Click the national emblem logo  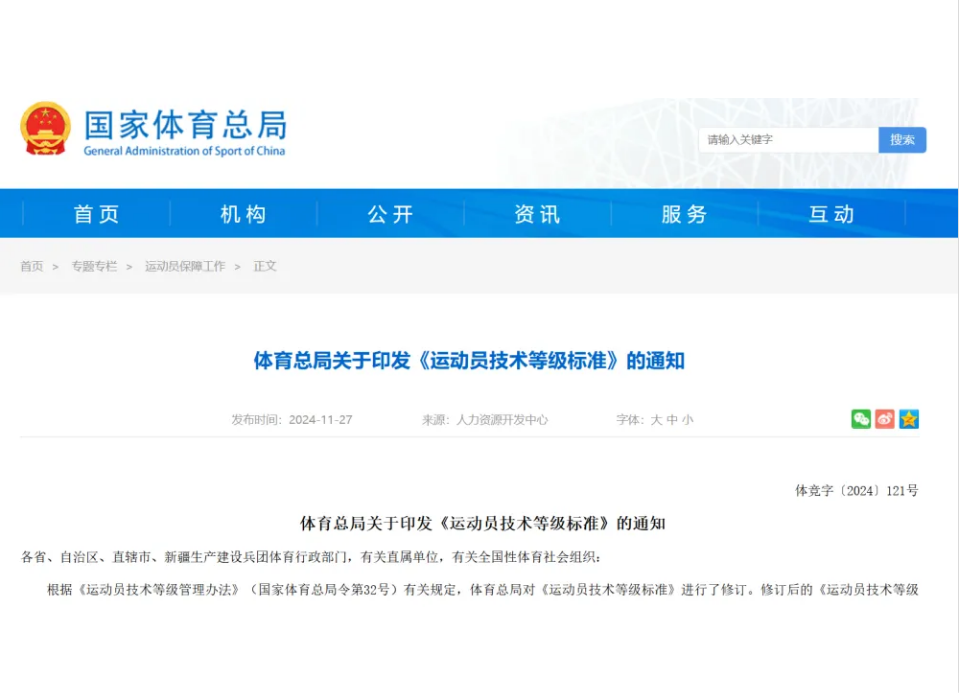pos(45,129)
